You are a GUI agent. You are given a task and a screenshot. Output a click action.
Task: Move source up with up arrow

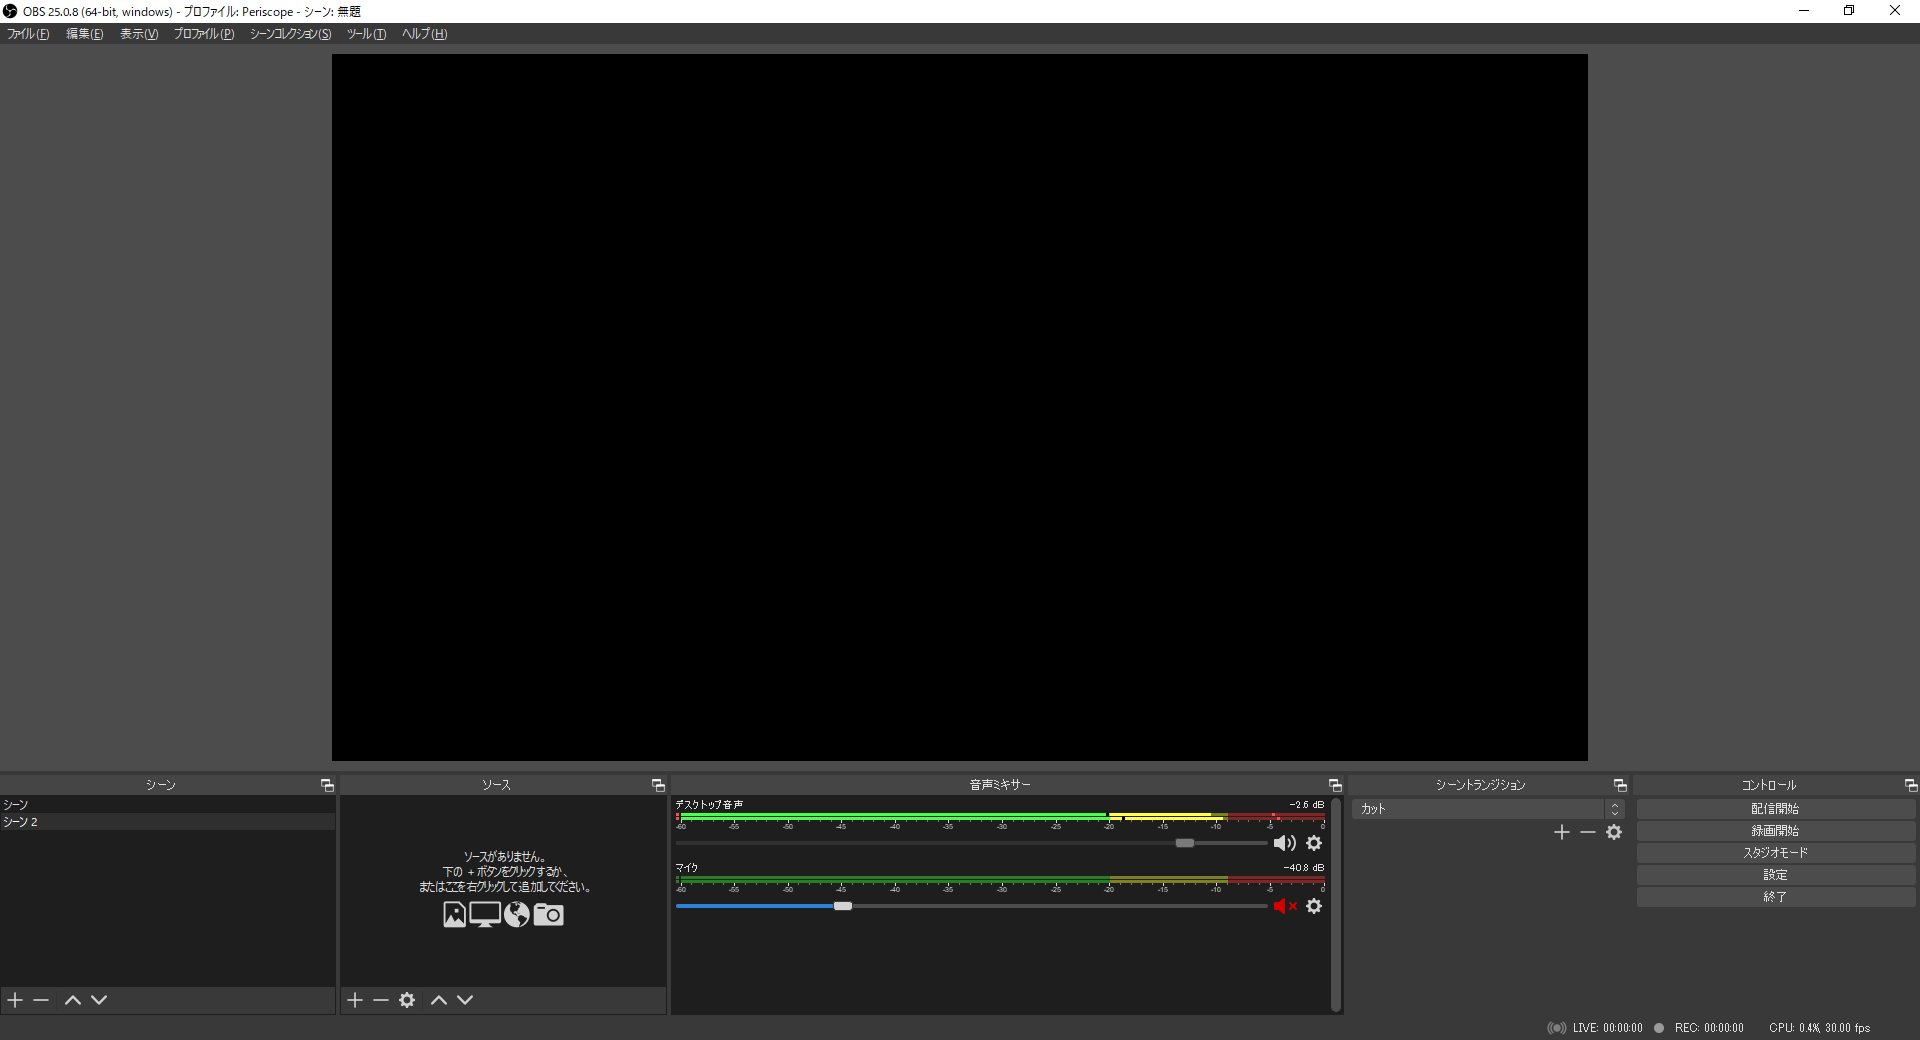439,1000
